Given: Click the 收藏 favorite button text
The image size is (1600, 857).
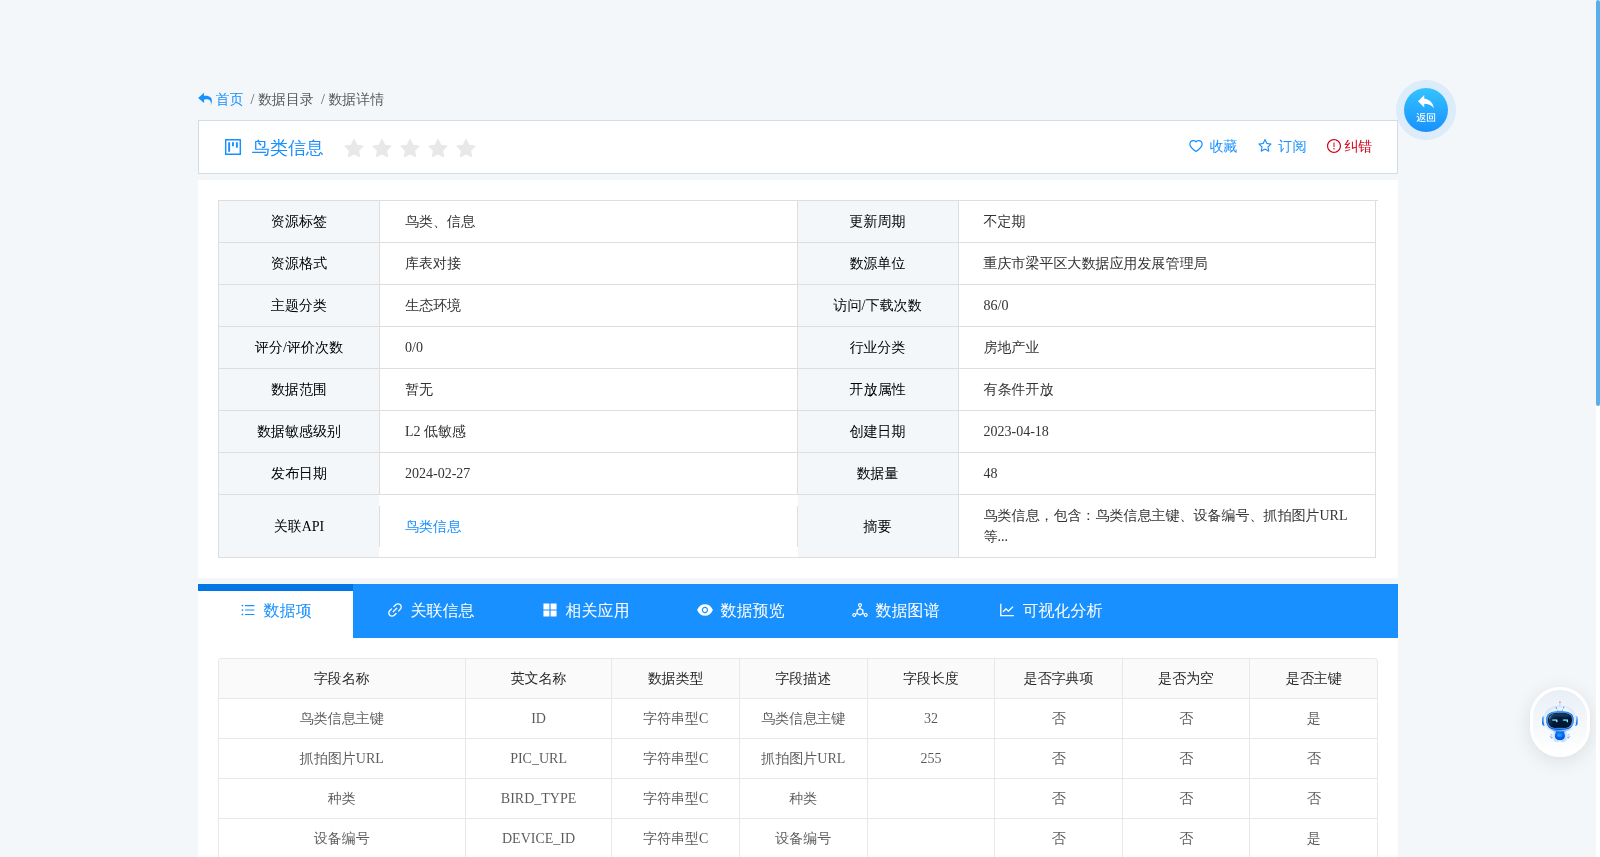Looking at the screenshot, I should pos(1223,146).
